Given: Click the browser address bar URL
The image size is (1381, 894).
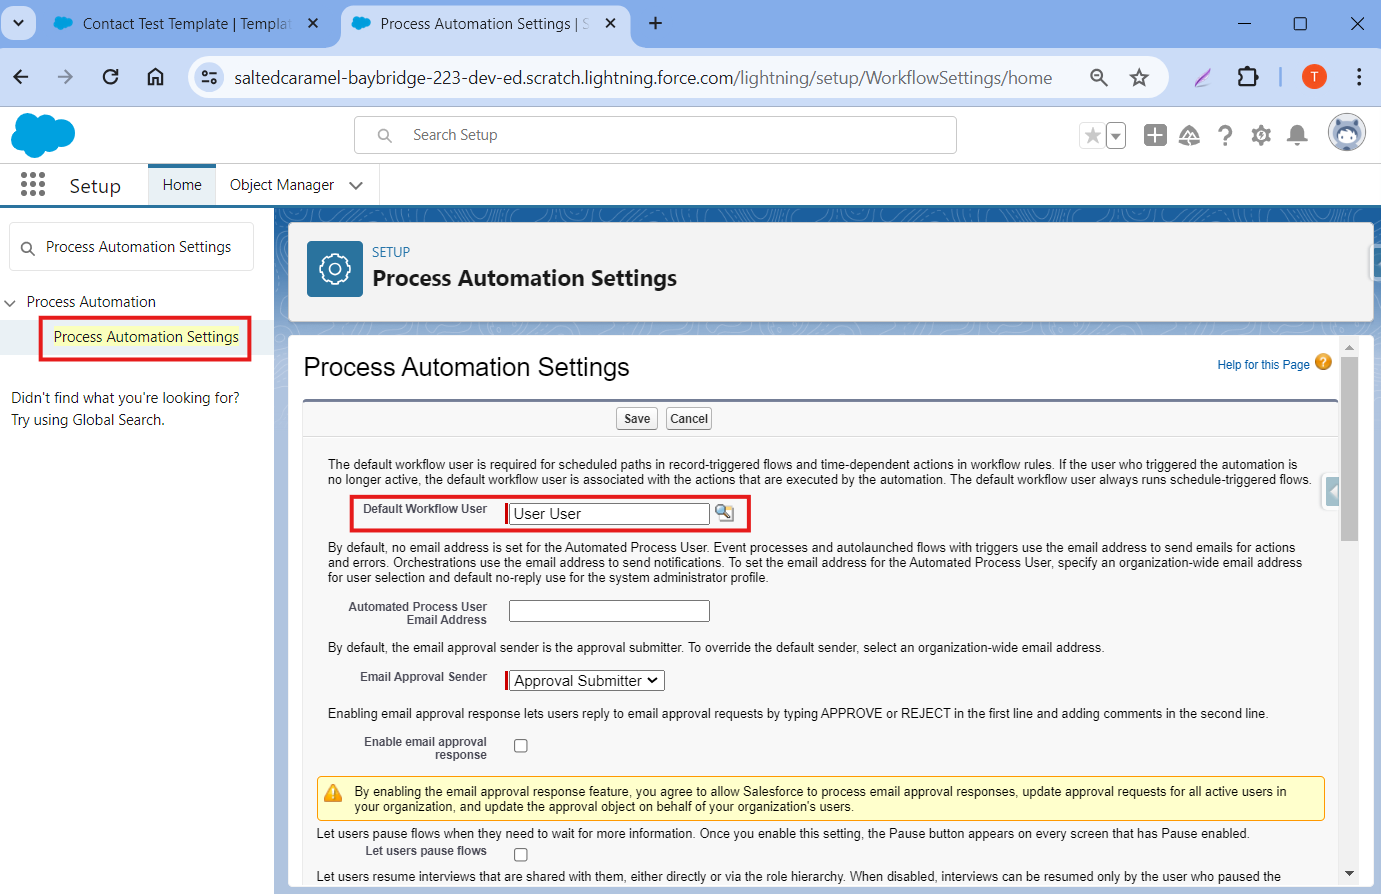Looking at the screenshot, I should coord(643,77).
